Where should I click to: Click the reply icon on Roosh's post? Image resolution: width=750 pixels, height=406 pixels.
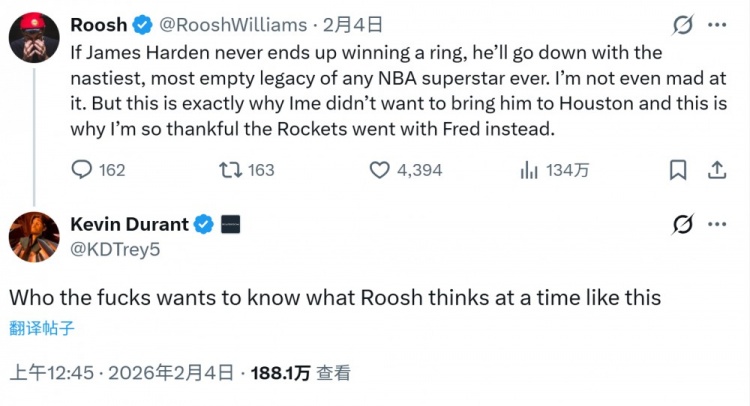click(x=82, y=170)
